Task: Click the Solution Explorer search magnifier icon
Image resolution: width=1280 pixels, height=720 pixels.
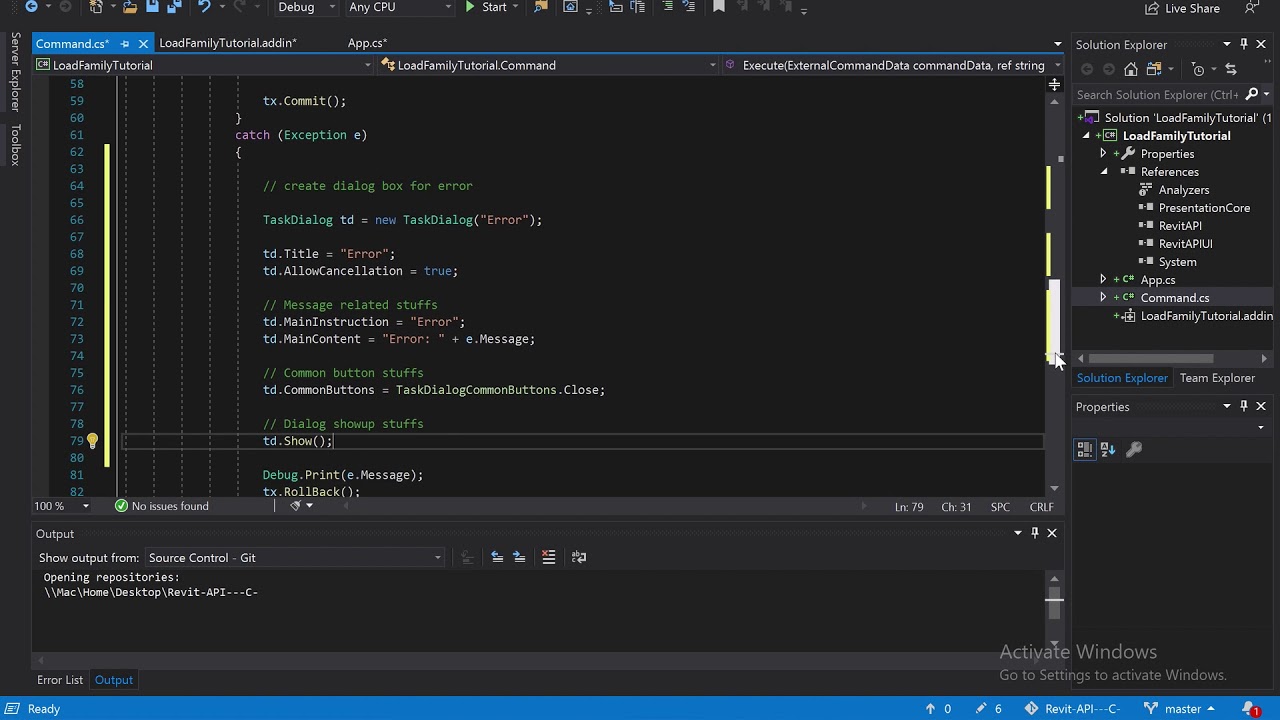Action: point(1251,95)
